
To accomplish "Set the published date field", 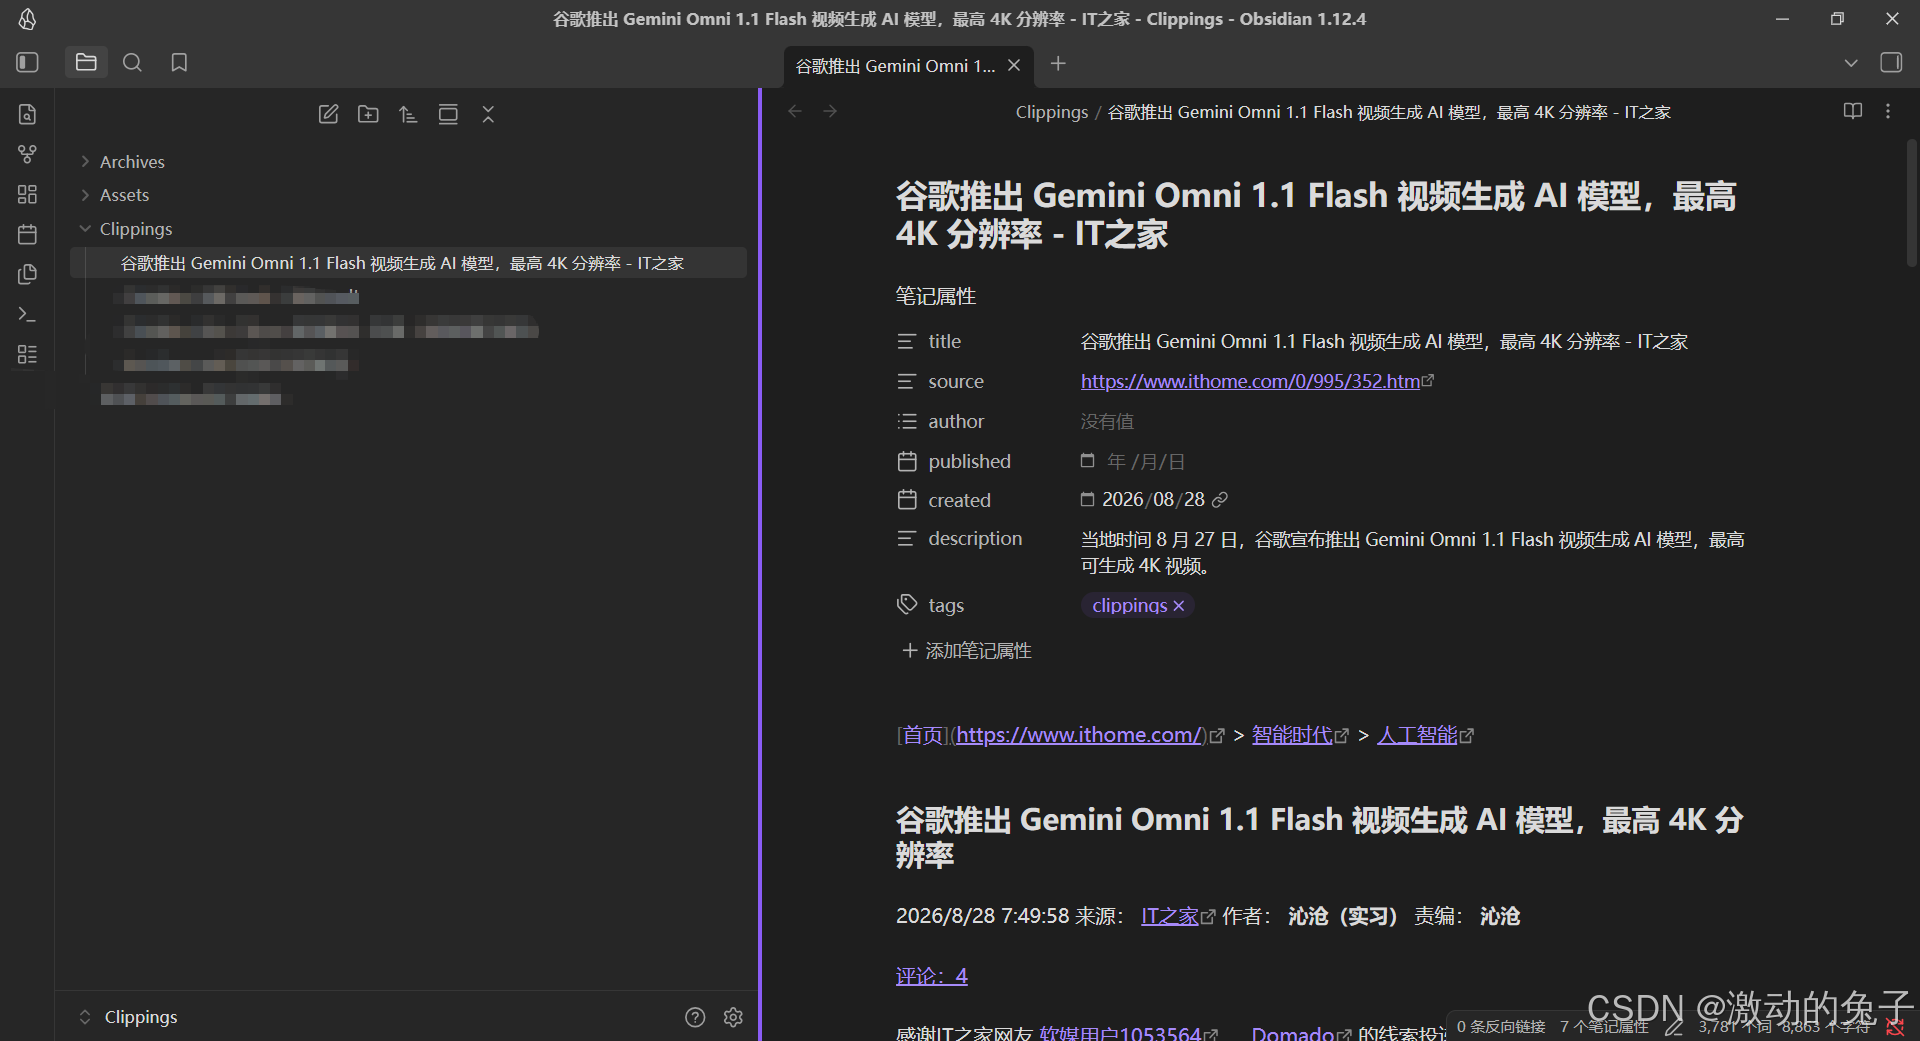I will point(1146,461).
